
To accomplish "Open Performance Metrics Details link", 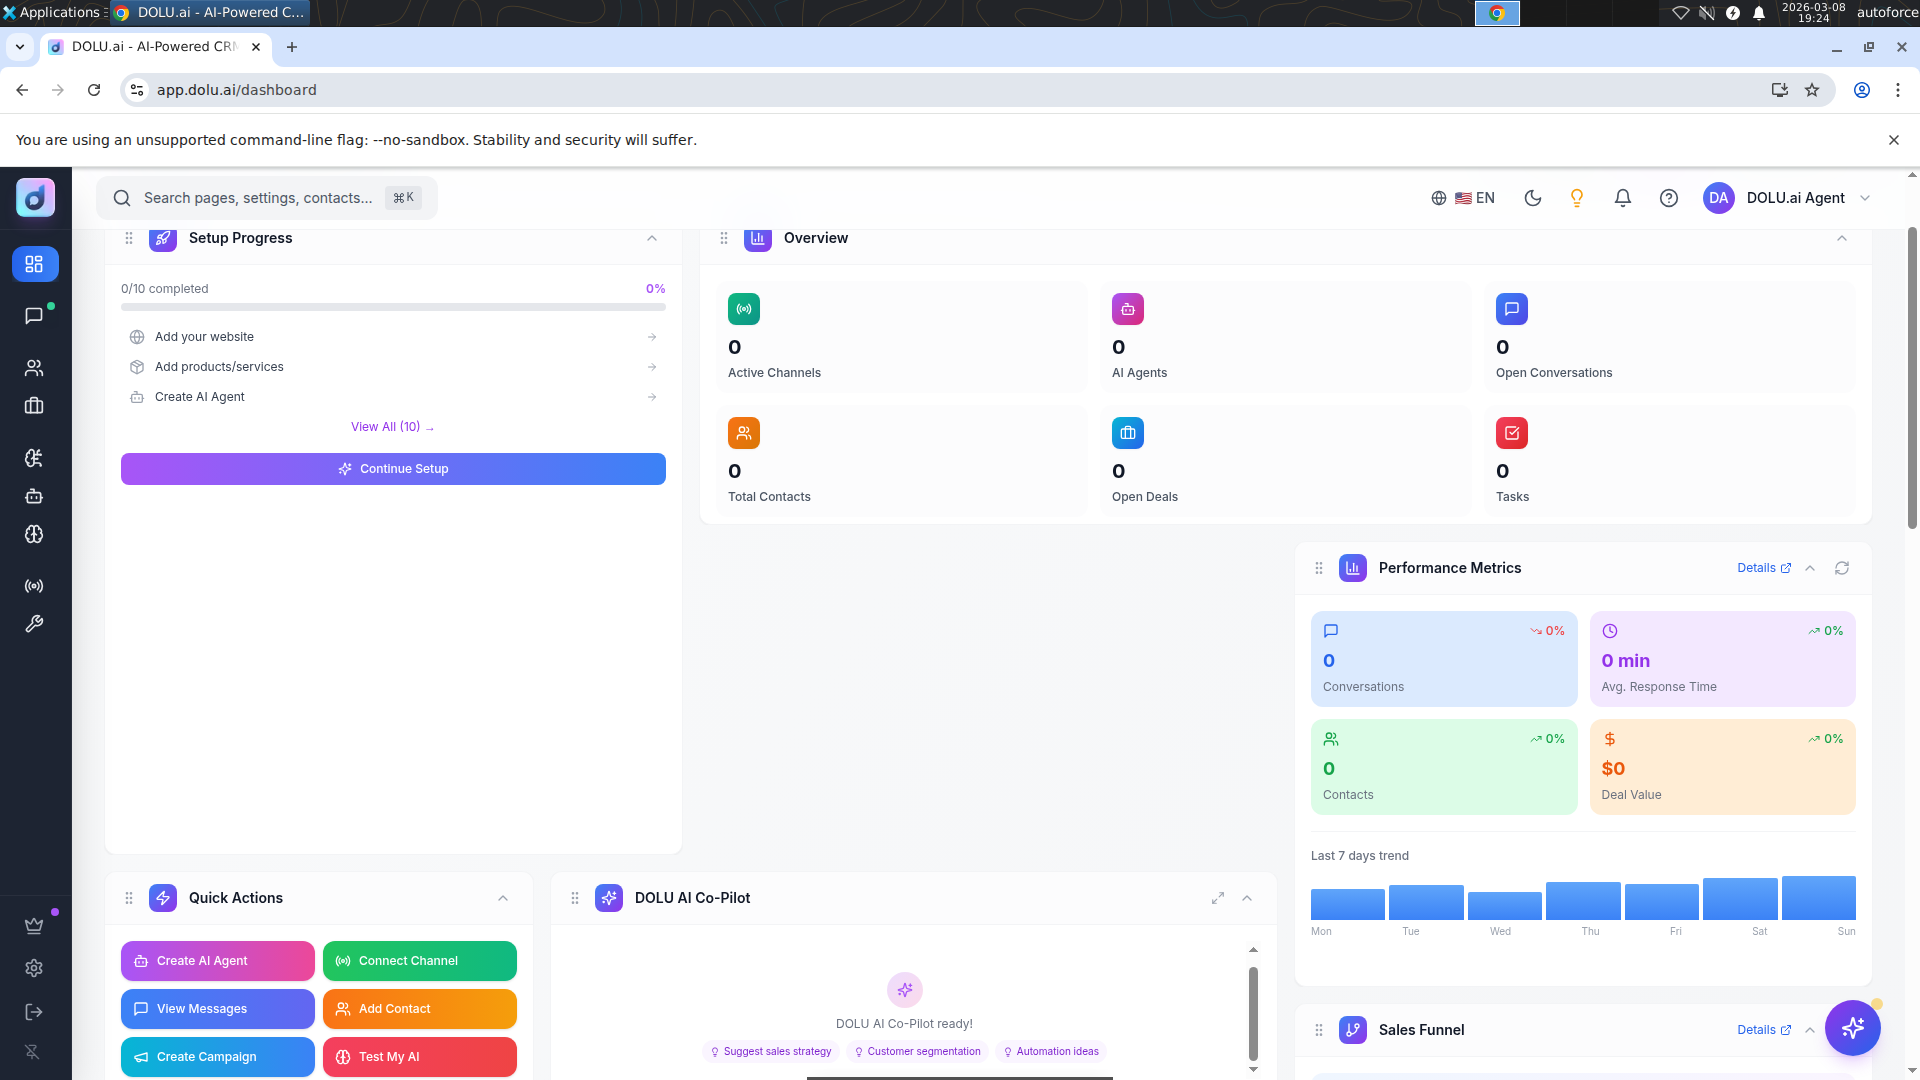I will click(x=1764, y=568).
